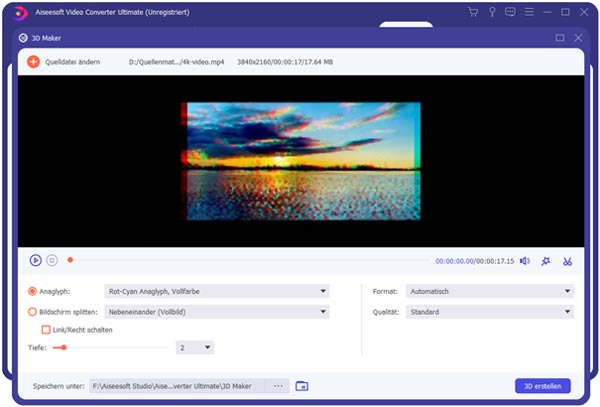Open the enhance effects star icon
Viewport: 600px width, 407px height.
[x=546, y=261]
